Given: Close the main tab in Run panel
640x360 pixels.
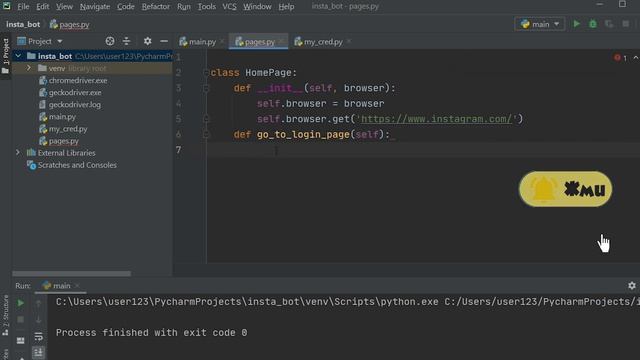Looking at the screenshot, I should point(77,286).
